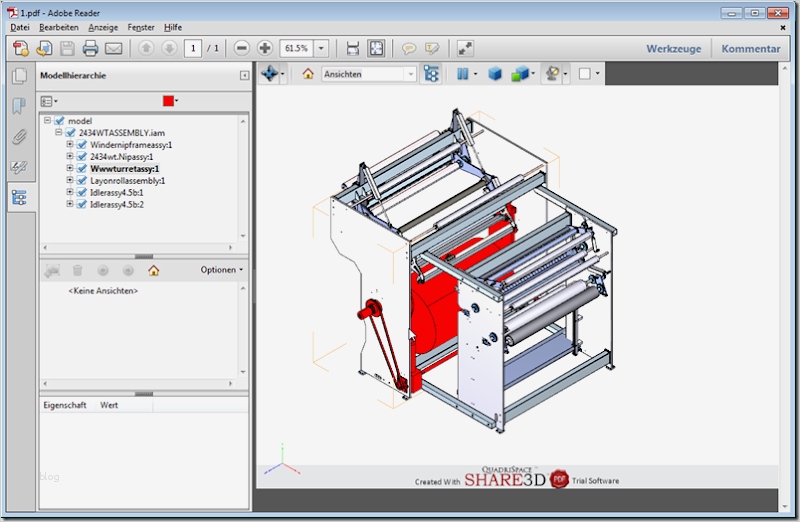The width and height of the screenshot is (800, 522).
Task: Expand the Layonrollassembly:1 node
Action: click(x=70, y=180)
